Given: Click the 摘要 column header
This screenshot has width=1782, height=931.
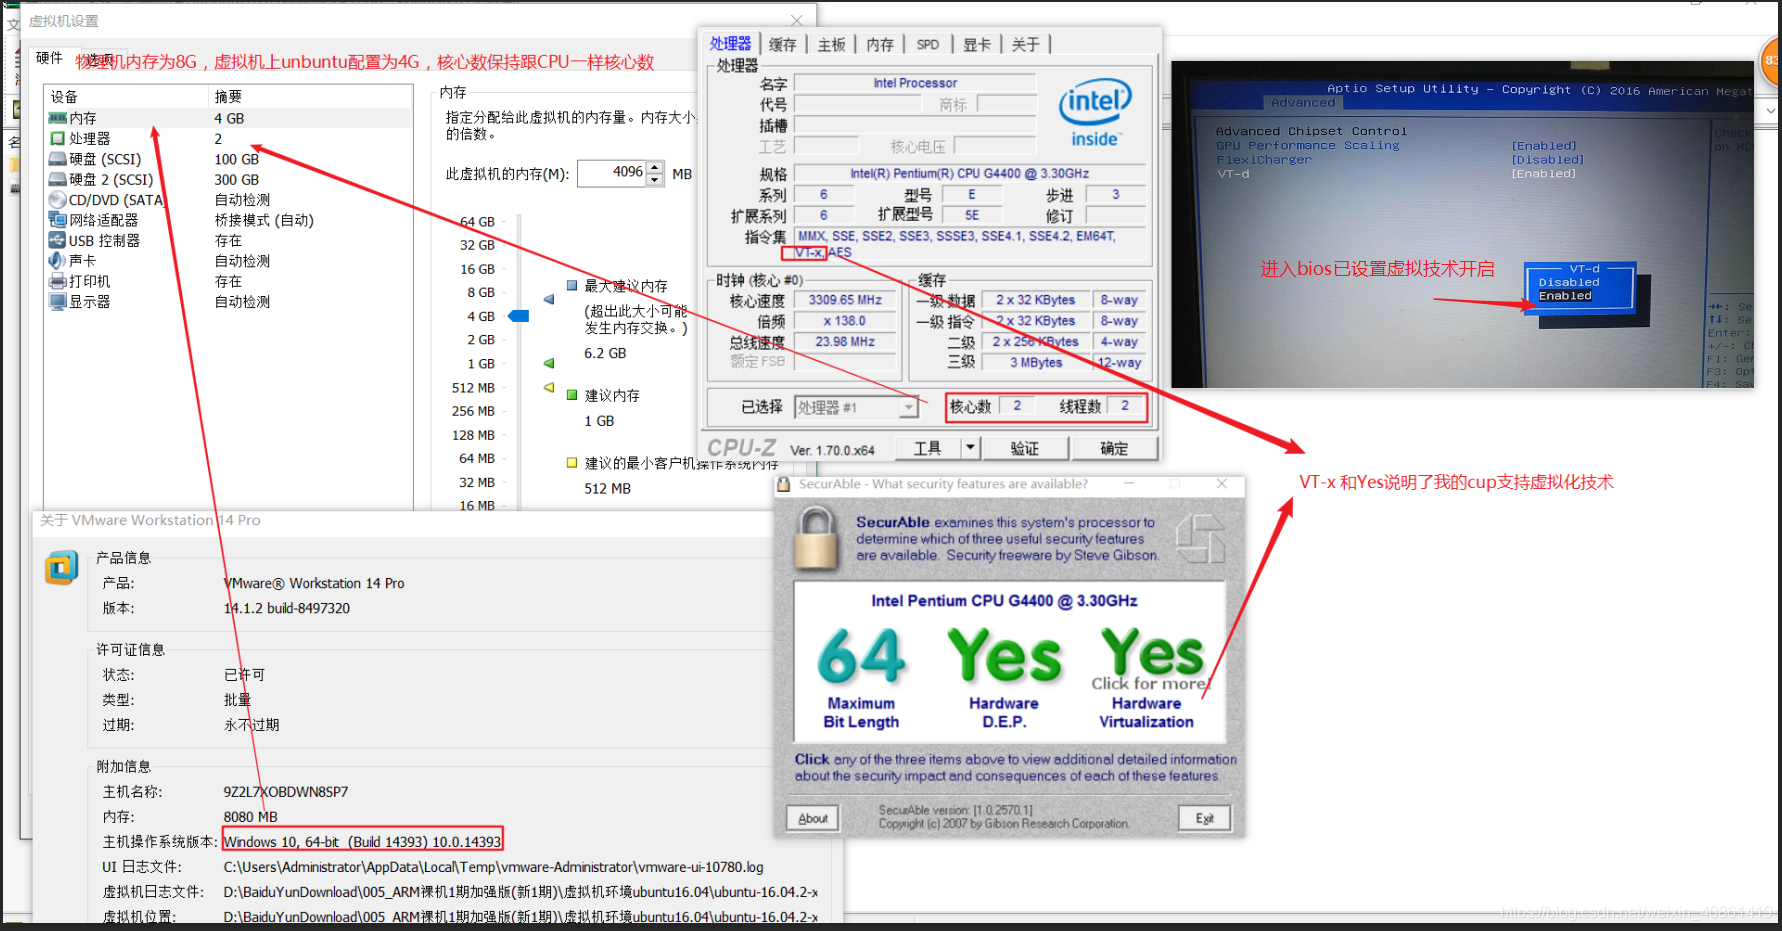Looking at the screenshot, I should (311, 97).
